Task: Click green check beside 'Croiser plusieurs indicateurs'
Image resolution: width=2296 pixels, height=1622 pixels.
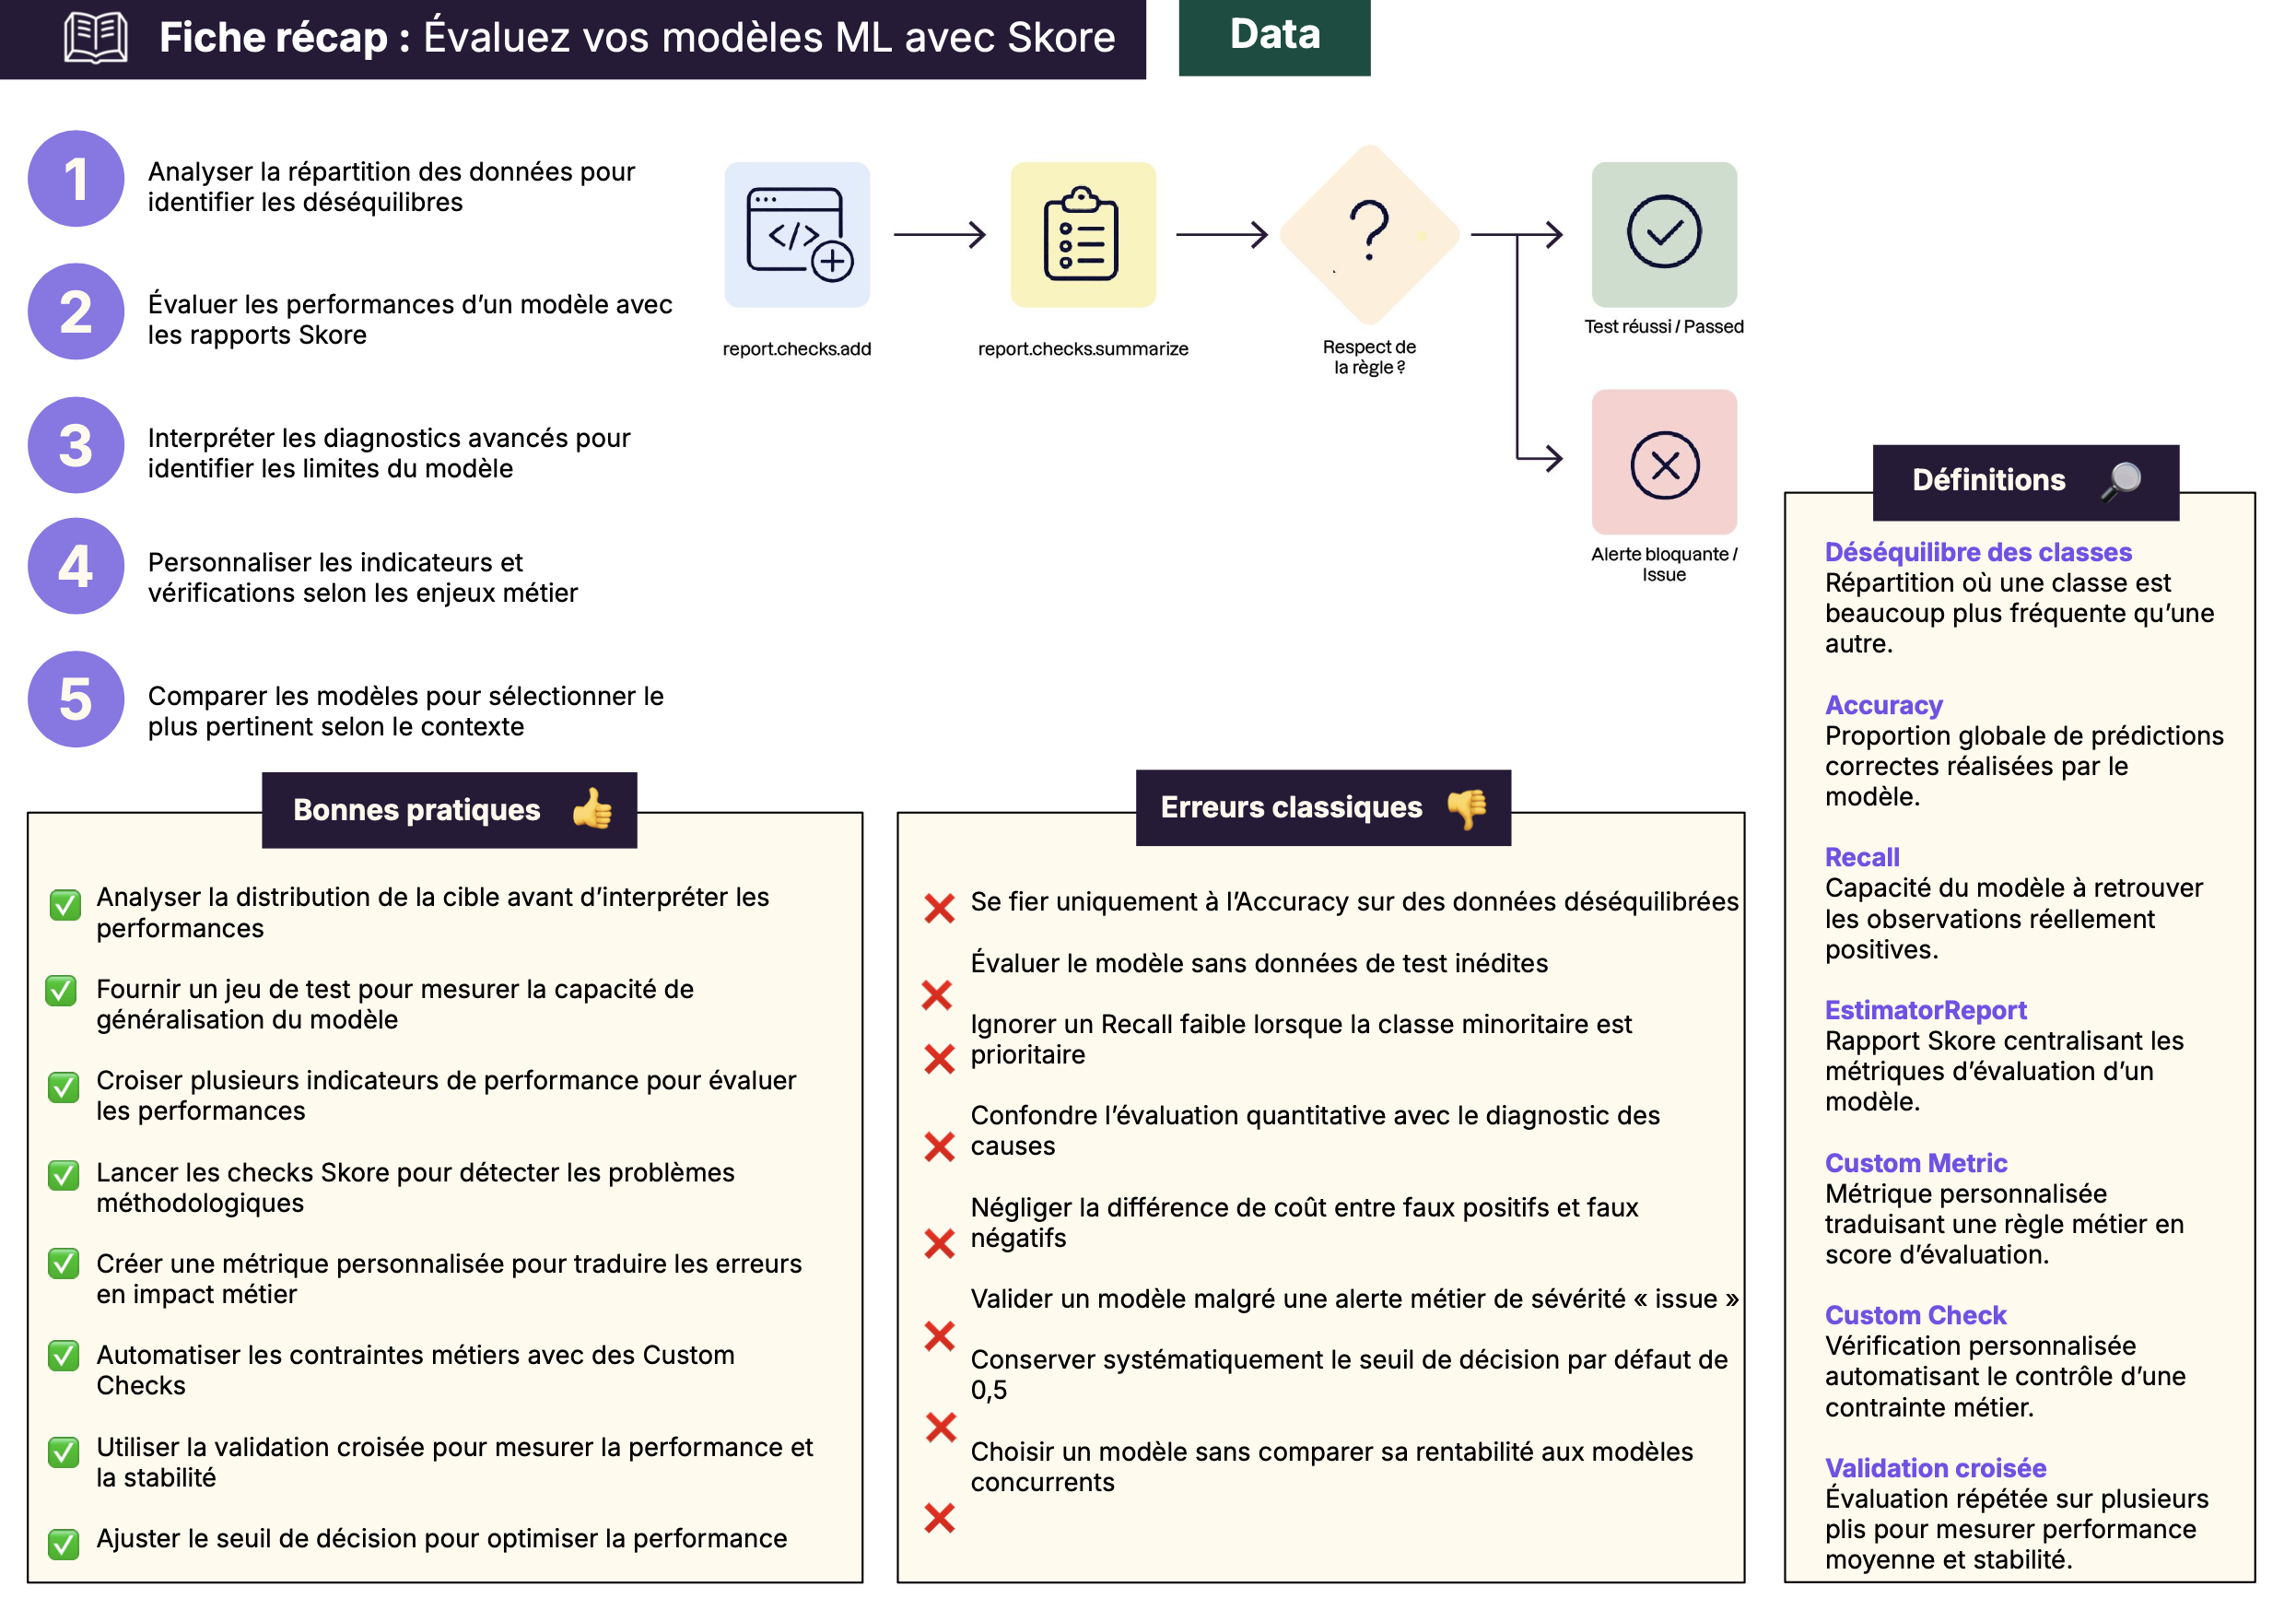Action: [64, 1087]
